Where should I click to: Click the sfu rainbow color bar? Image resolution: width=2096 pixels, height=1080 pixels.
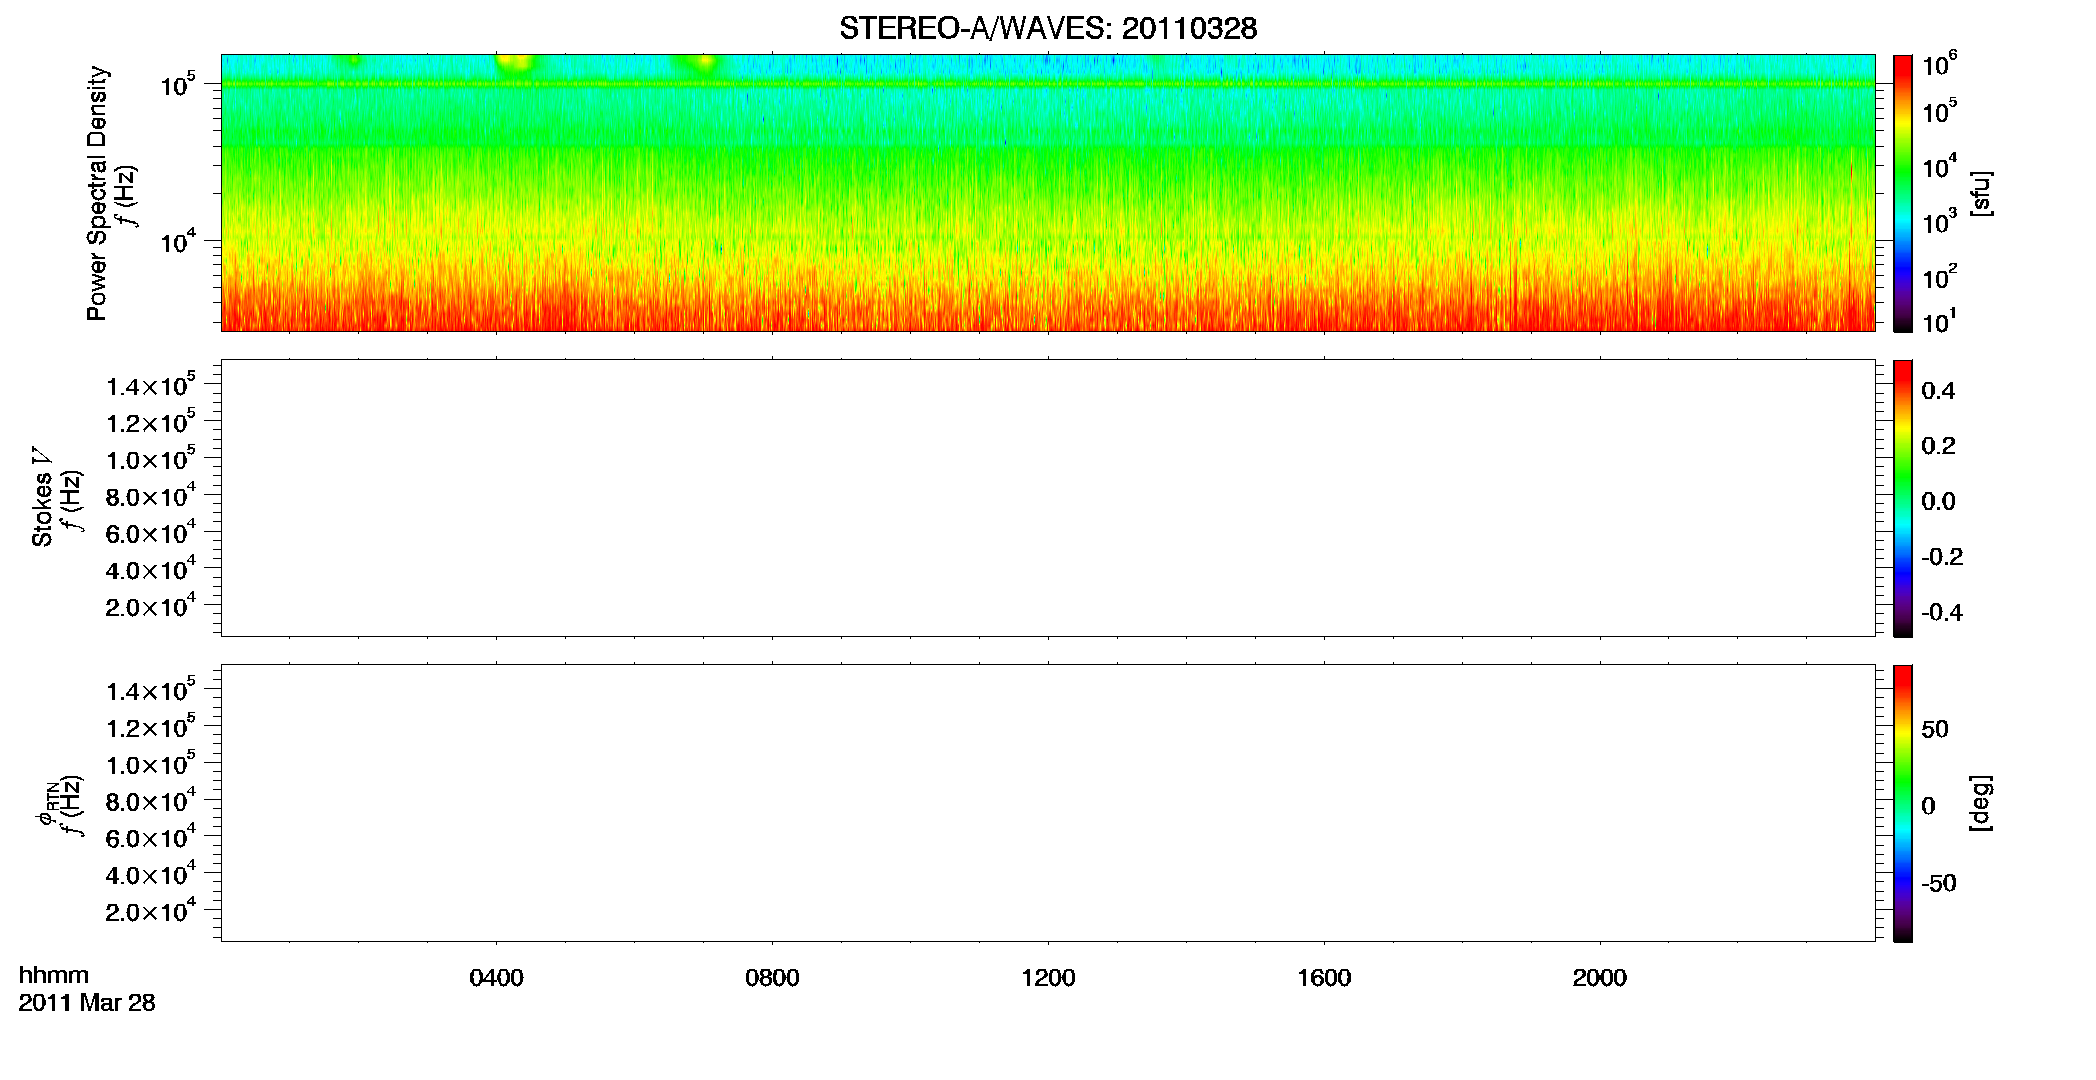(x=1903, y=193)
